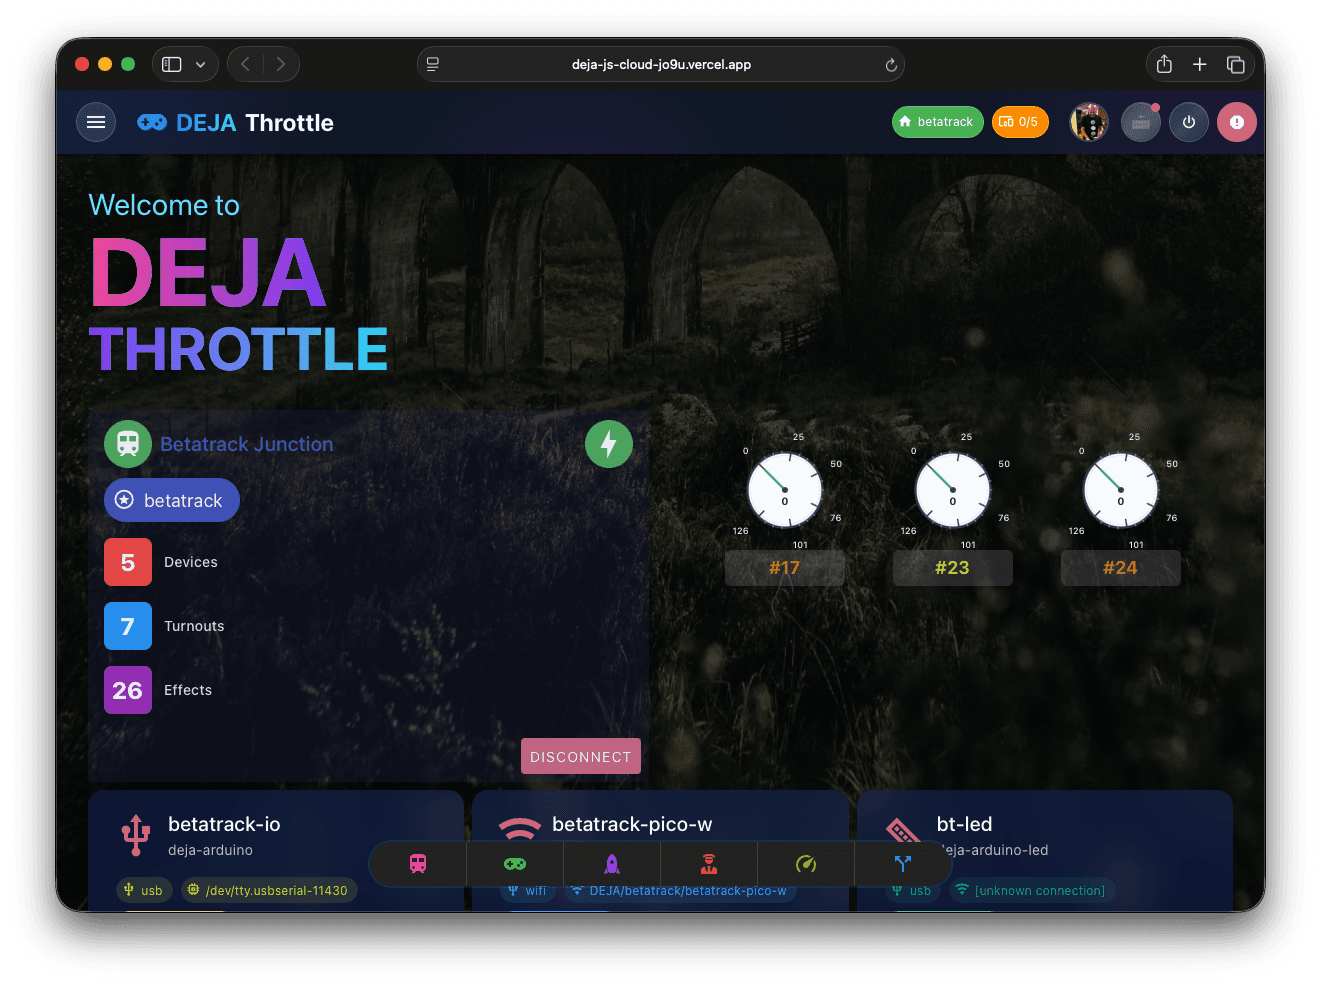Select the red station conductor icon
1321x986 pixels.
point(708,863)
